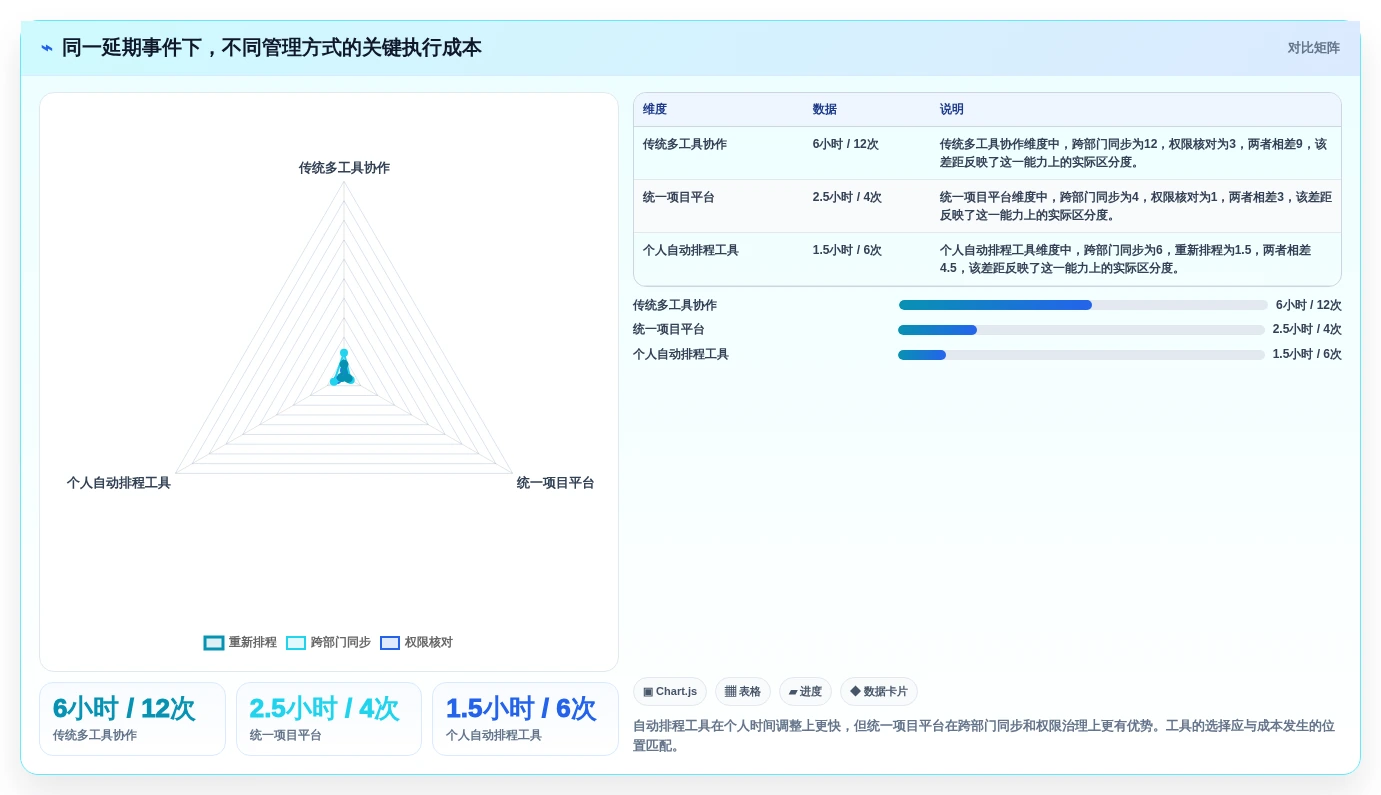1381x795 pixels.
Task: Click the Chart.js tag chip
Action: coord(670,692)
